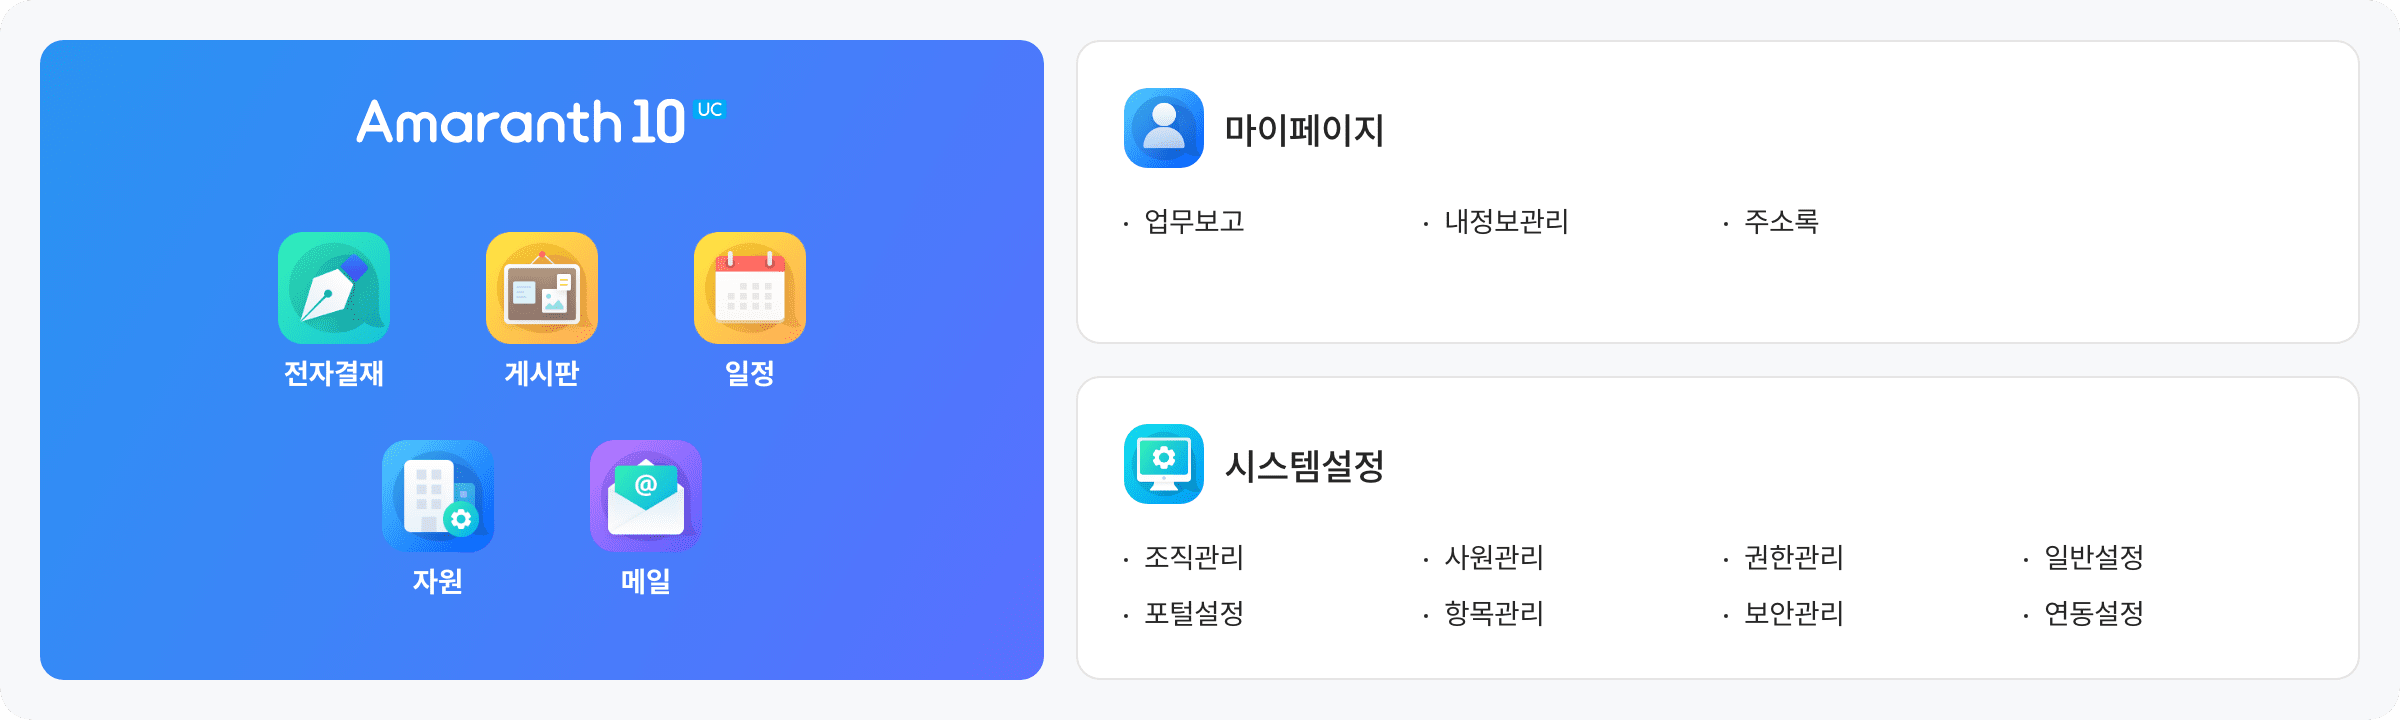Open the 자원 building icon
This screenshot has width=2400, height=720.
438,496
